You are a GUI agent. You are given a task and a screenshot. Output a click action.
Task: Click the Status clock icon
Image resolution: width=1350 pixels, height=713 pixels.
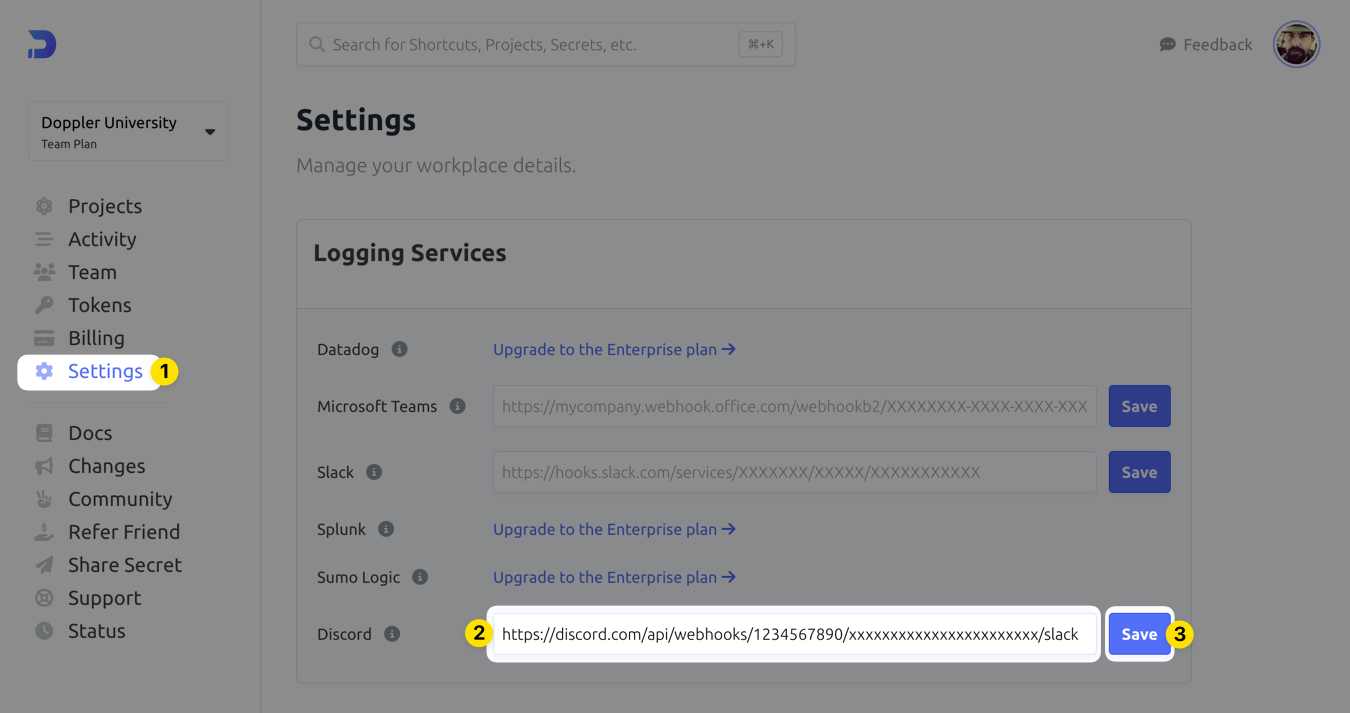pyautogui.click(x=44, y=631)
